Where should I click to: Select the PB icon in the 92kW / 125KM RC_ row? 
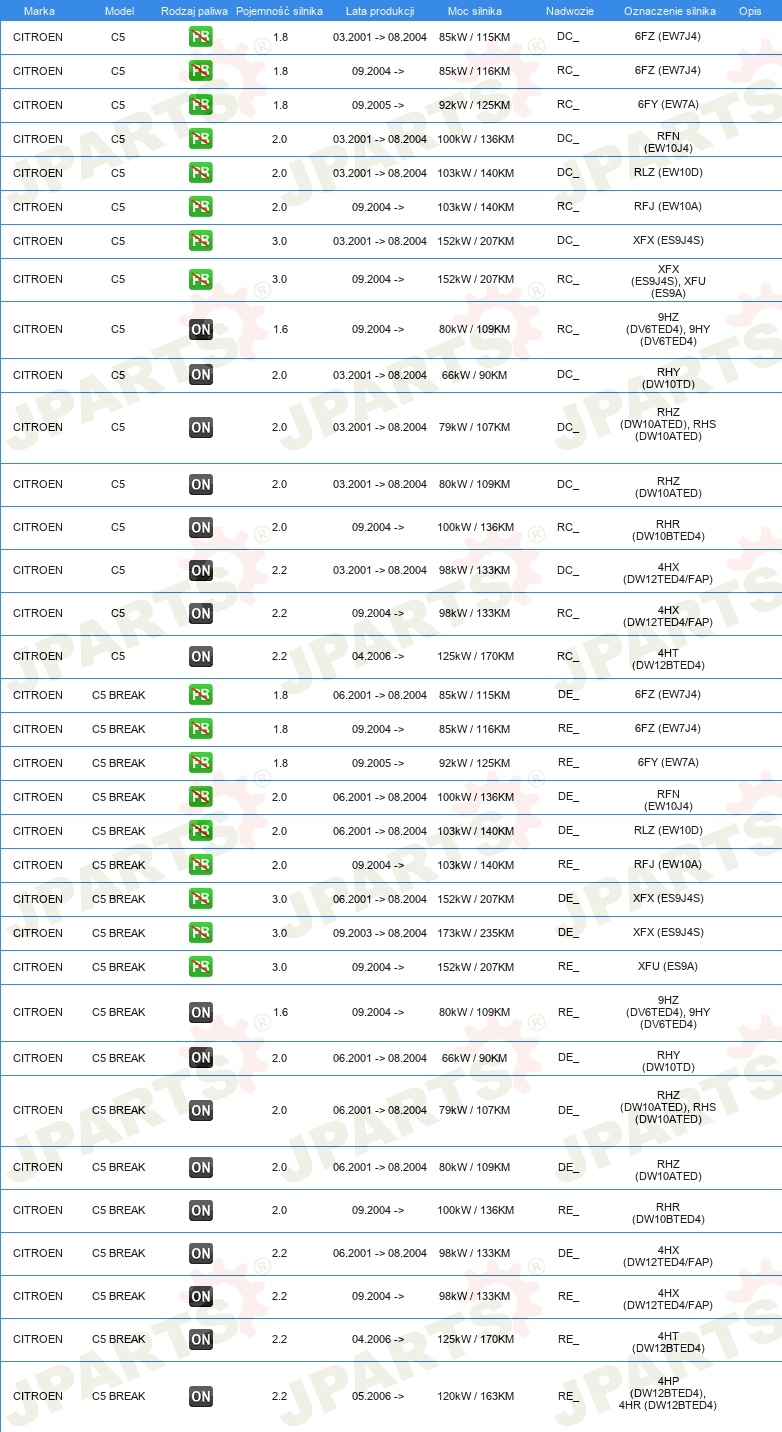(200, 105)
